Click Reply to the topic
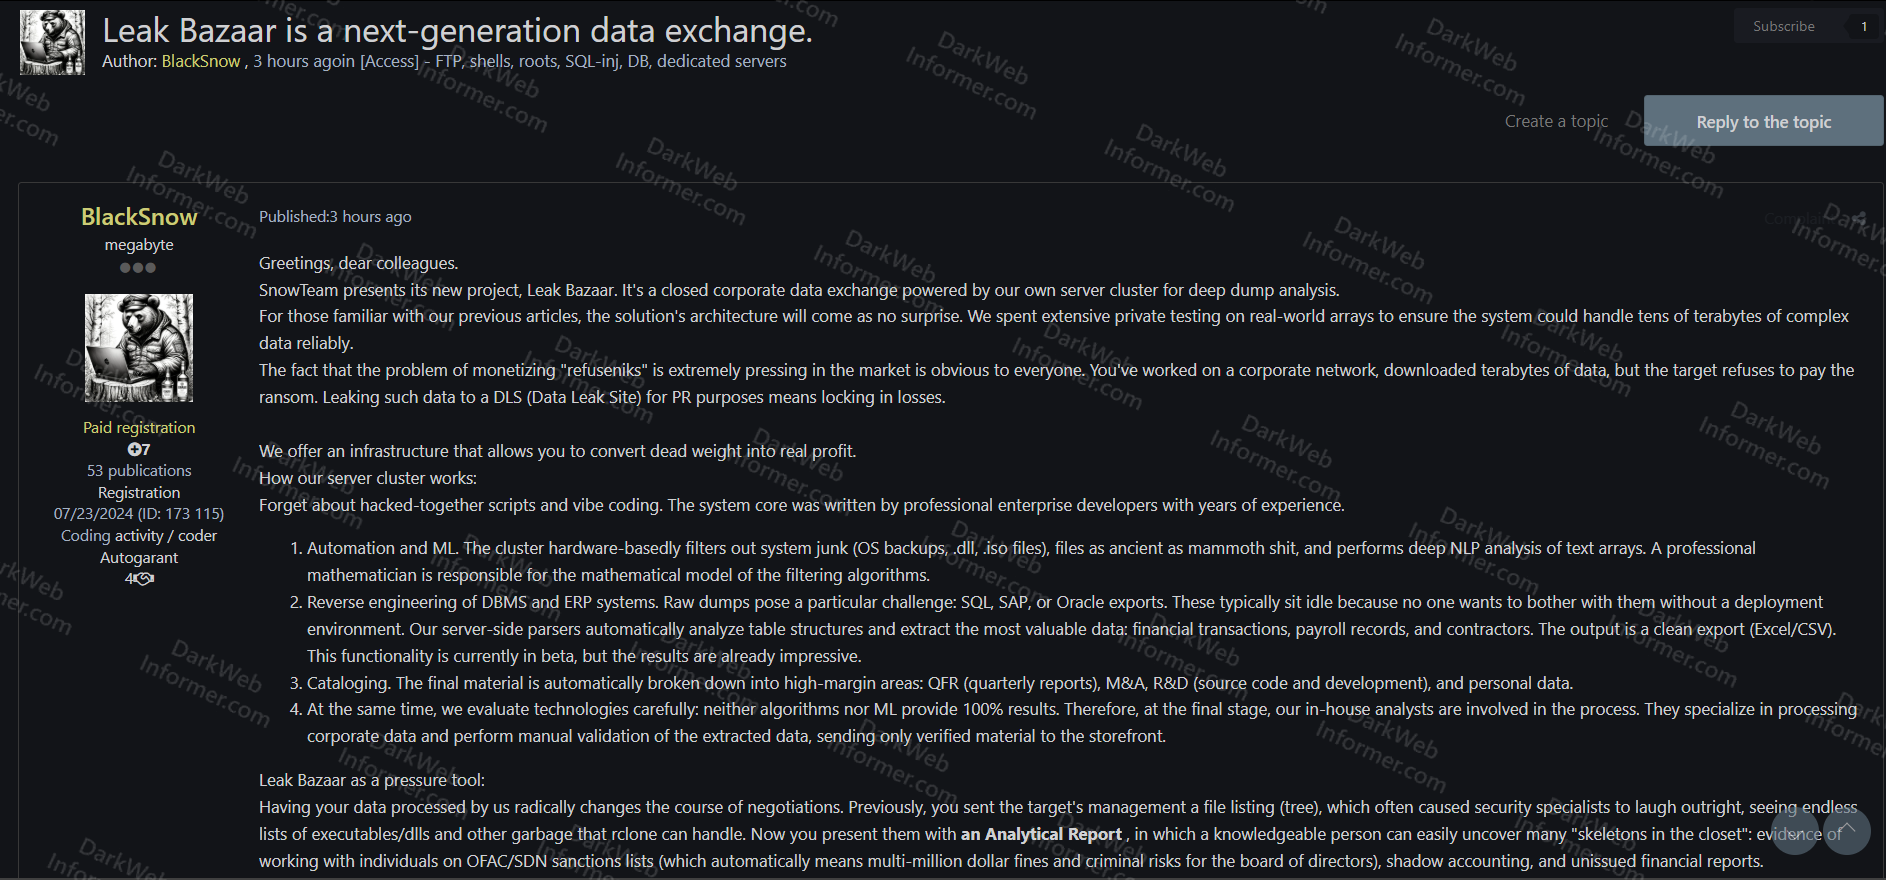This screenshot has width=1886, height=880. [1763, 120]
